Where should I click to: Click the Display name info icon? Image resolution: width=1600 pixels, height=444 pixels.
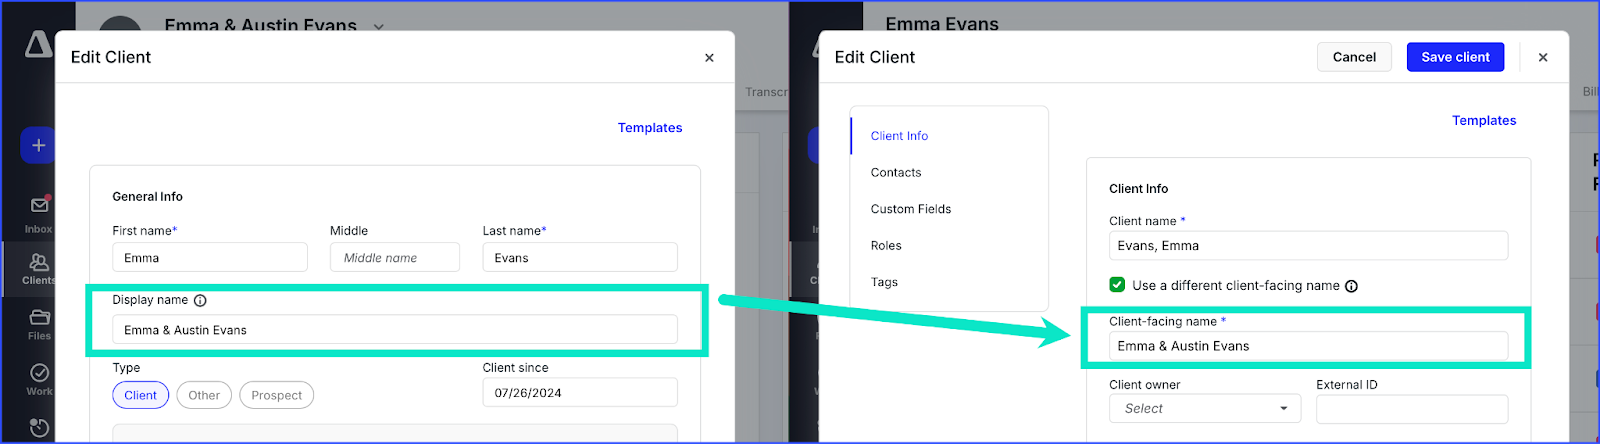tap(200, 300)
